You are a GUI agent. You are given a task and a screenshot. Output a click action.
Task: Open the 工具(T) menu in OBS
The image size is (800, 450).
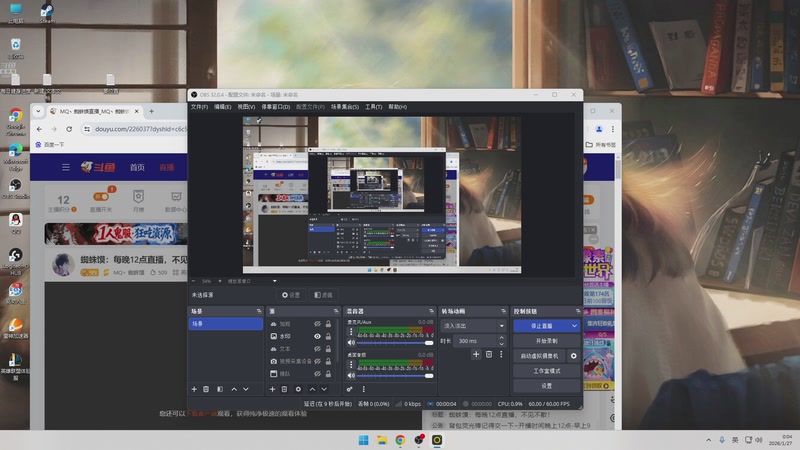pyautogui.click(x=373, y=107)
